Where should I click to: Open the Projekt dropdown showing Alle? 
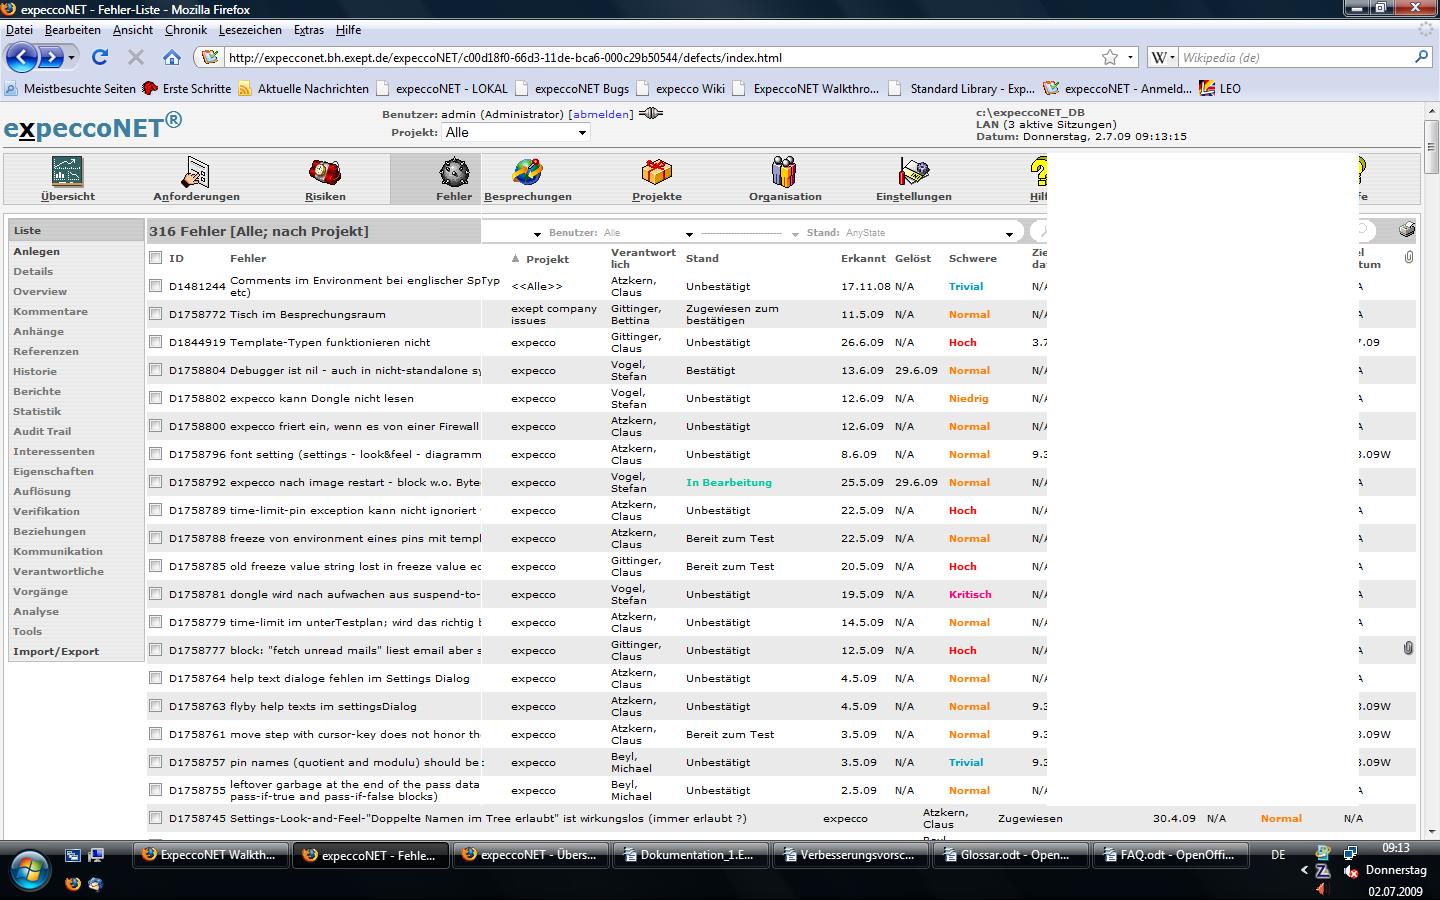point(516,133)
